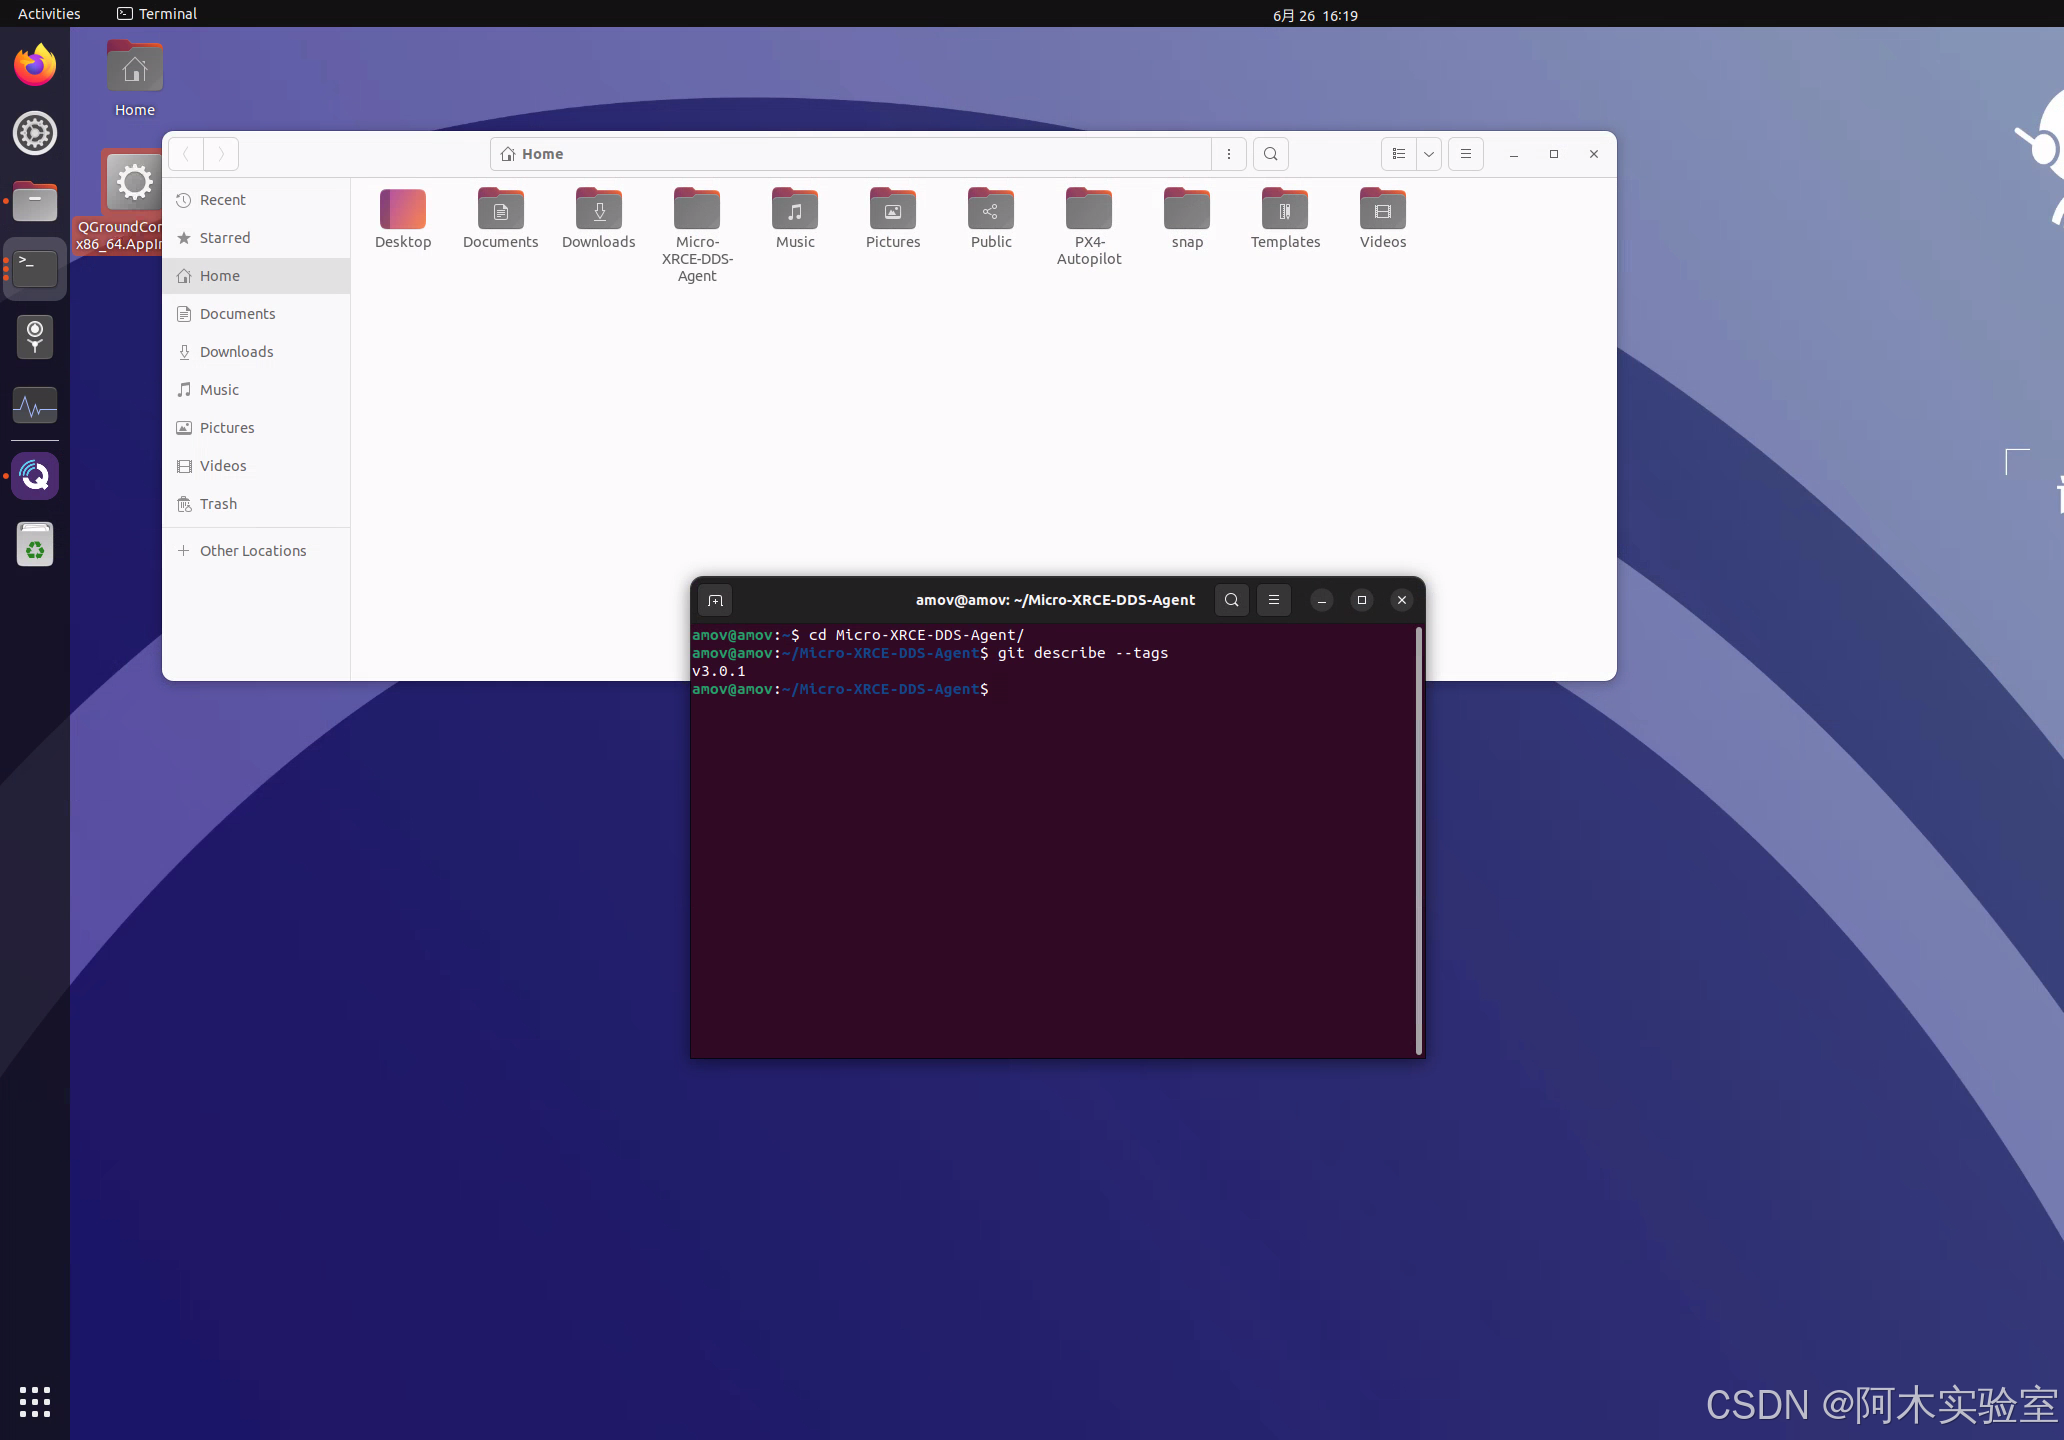The height and width of the screenshot is (1440, 2064).
Task: Select Recent in the Files sidebar
Action: [256, 200]
